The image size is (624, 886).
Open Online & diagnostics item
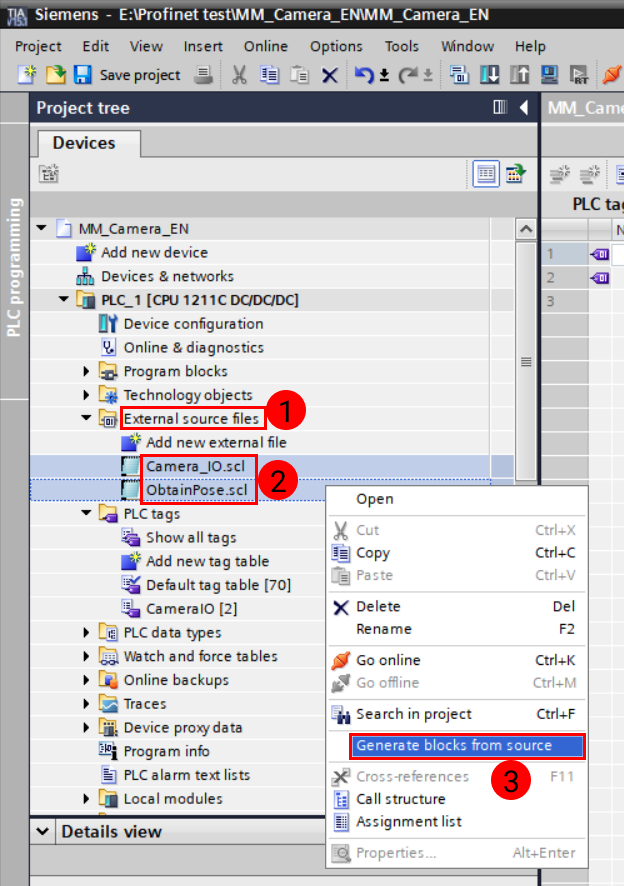pyautogui.click(x=193, y=348)
